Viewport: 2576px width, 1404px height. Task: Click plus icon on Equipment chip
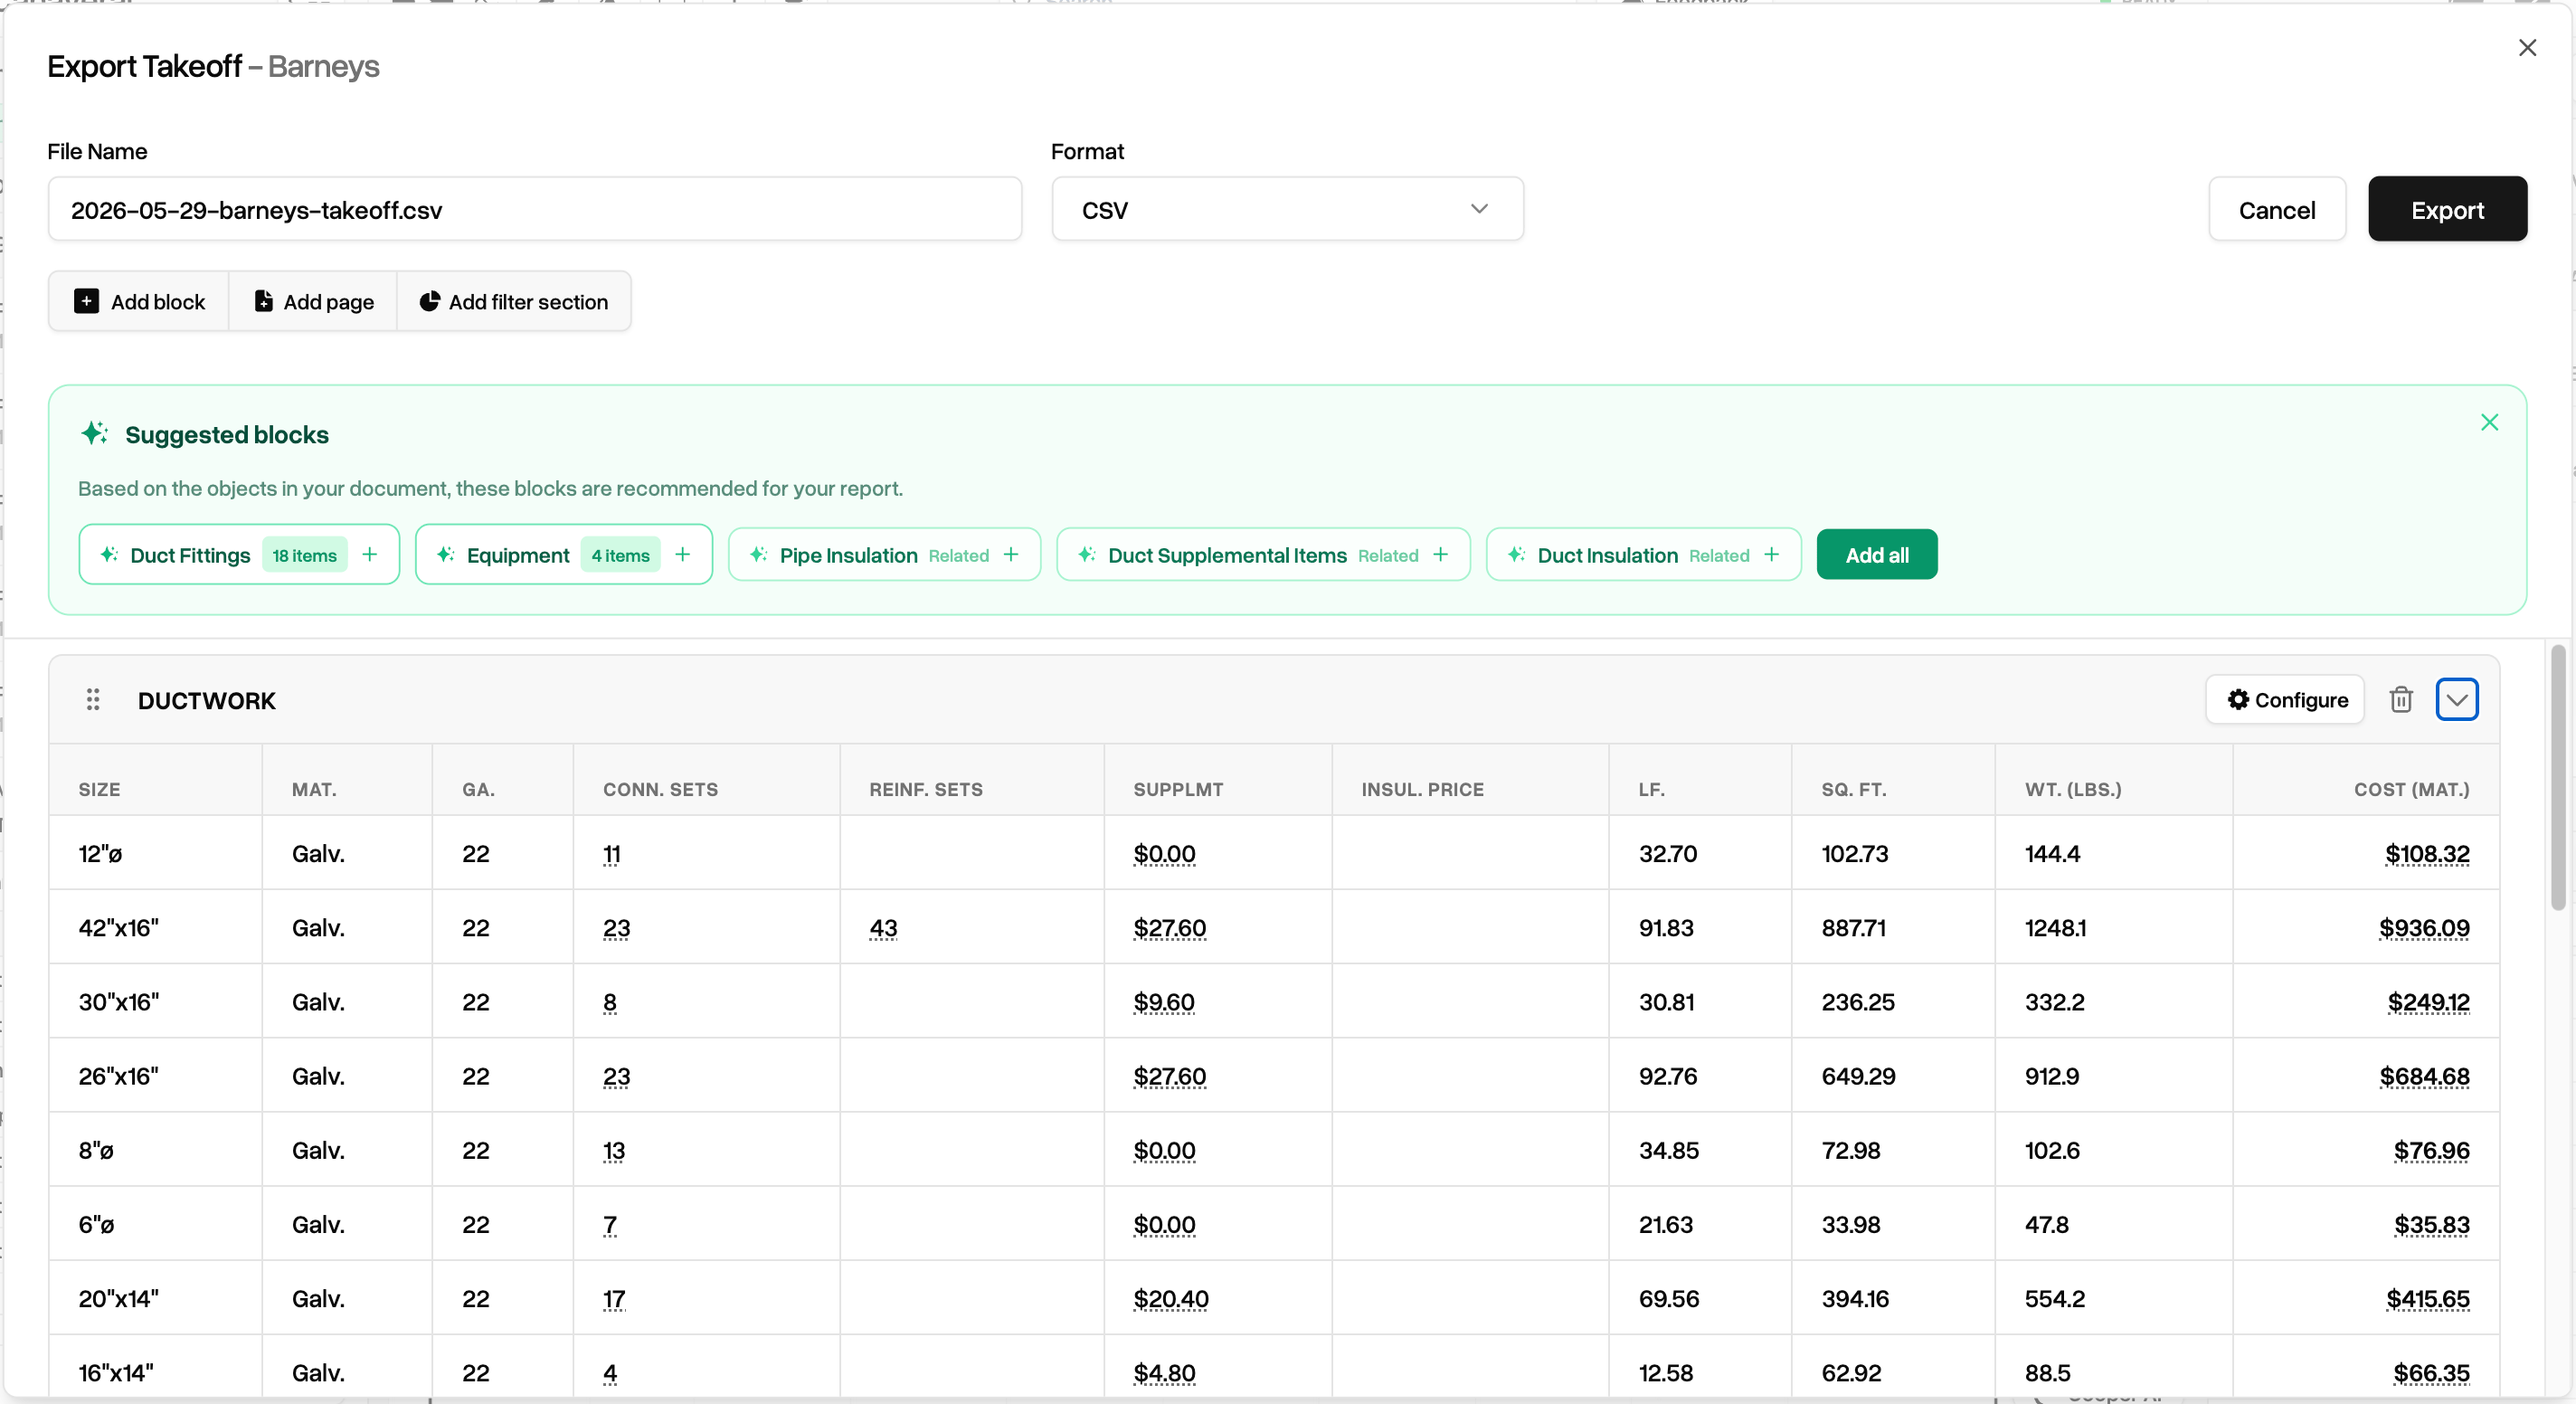pos(683,555)
